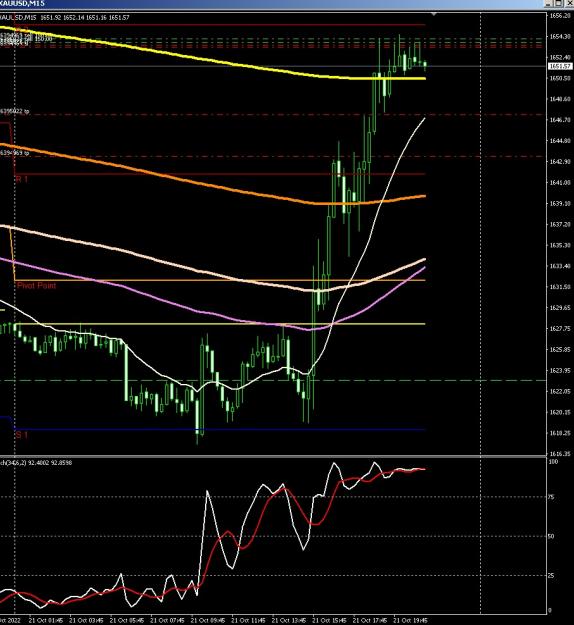Close the XAUUSD,M15 chart window
574x625 pixels.
(569, 4)
